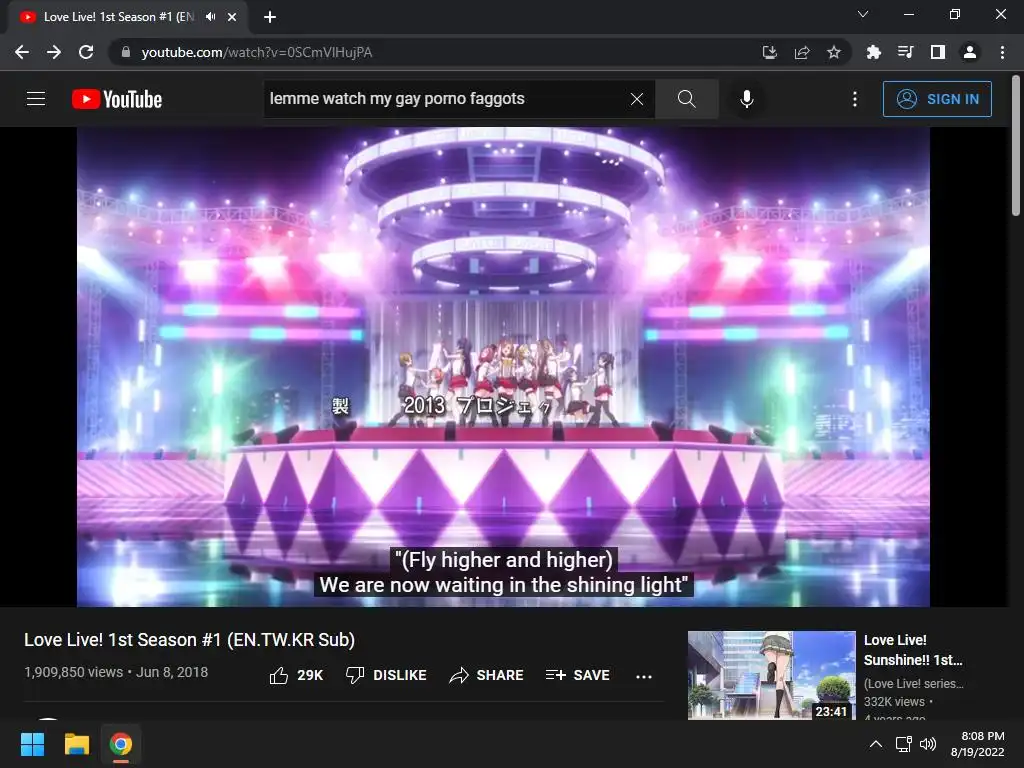Open Love Live! Sunshine!! 1st title link
The image size is (1024, 768).
point(913,650)
